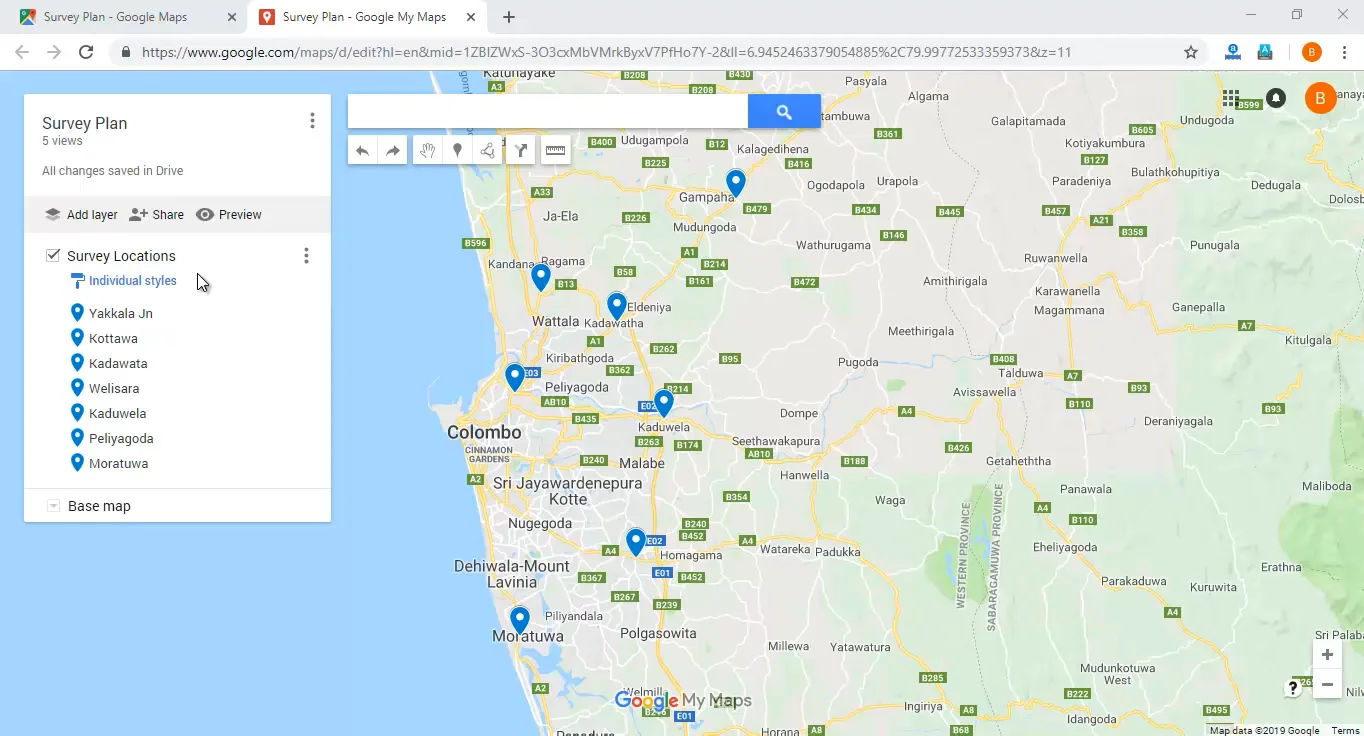
Task: Click the map pin at Kaduwela
Action: click(x=663, y=403)
